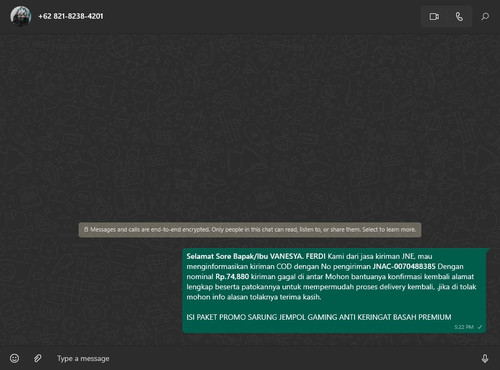Click the ISI PAKET PROMO SARUNG JEMPOL line
This screenshot has width=500, height=370.
(x=319, y=317)
